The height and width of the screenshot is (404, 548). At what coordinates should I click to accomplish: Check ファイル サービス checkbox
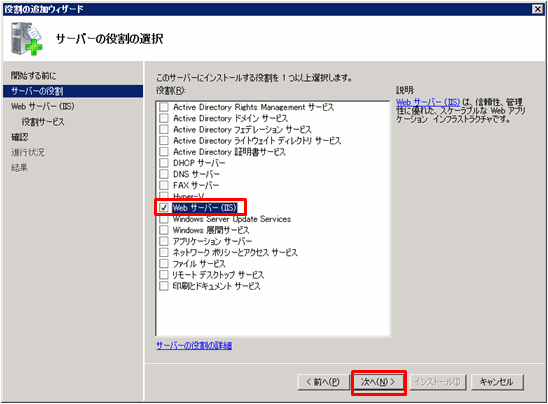(164, 264)
